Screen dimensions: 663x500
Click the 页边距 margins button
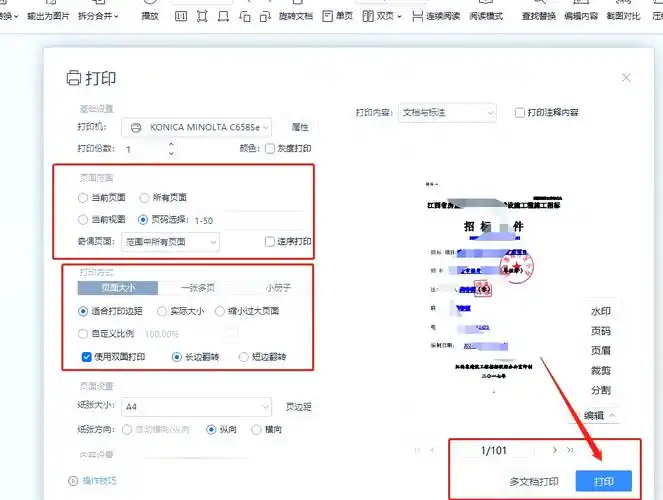coord(299,407)
